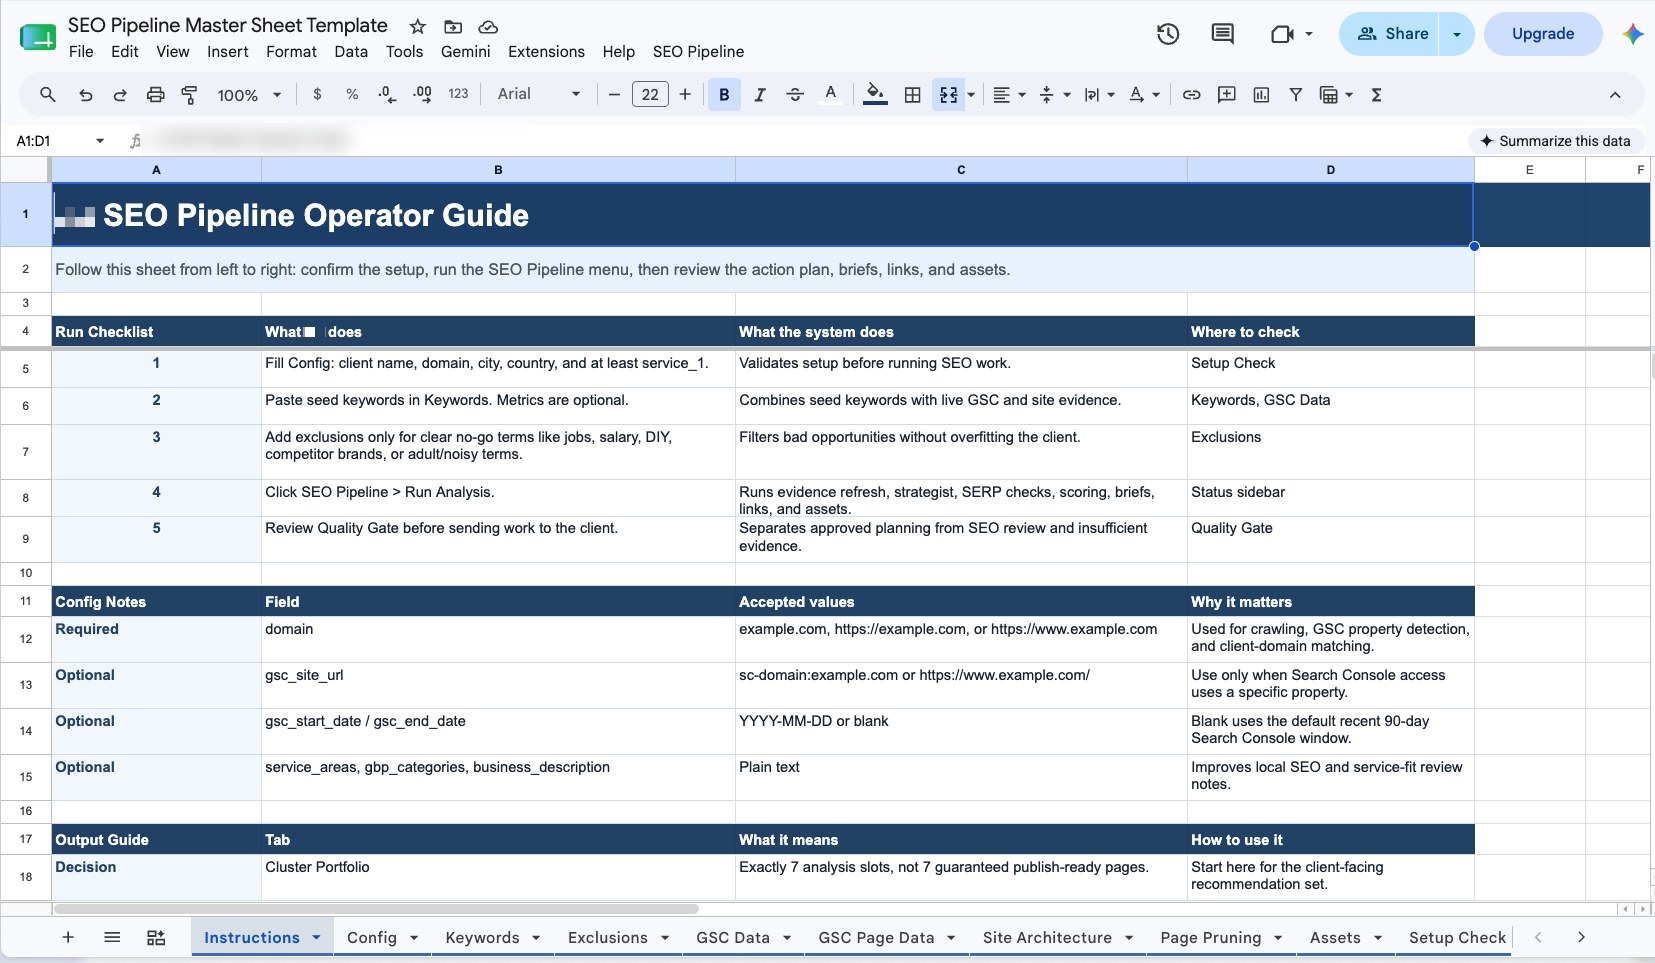Open number format 123 menu
1655x963 pixels.
458,94
